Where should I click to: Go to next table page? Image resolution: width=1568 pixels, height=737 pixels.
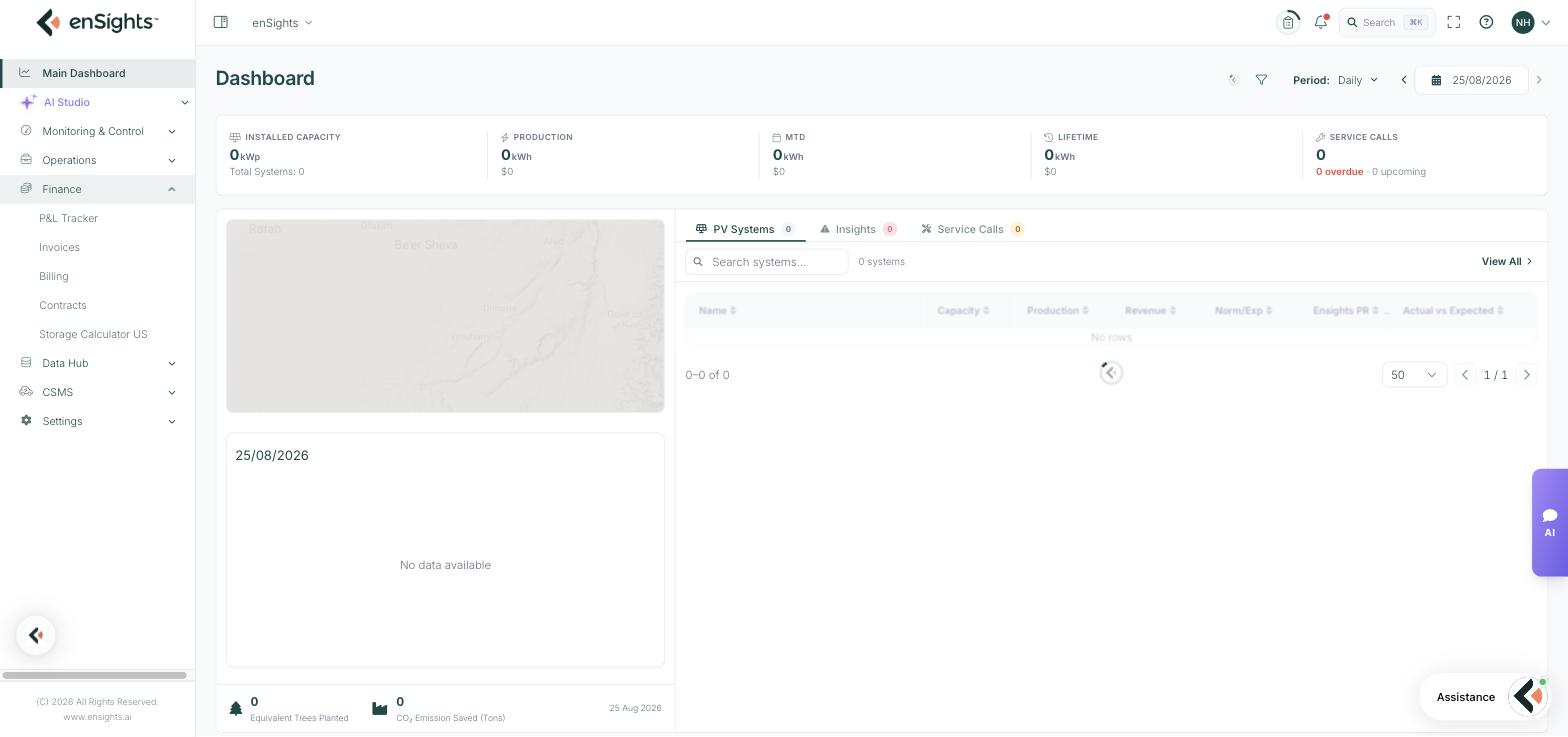(1526, 375)
